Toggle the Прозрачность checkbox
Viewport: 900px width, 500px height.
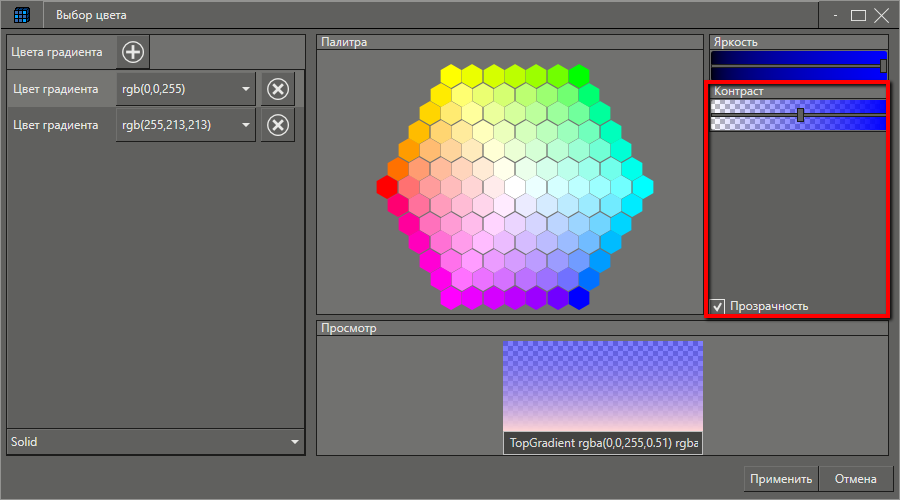coord(718,306)
